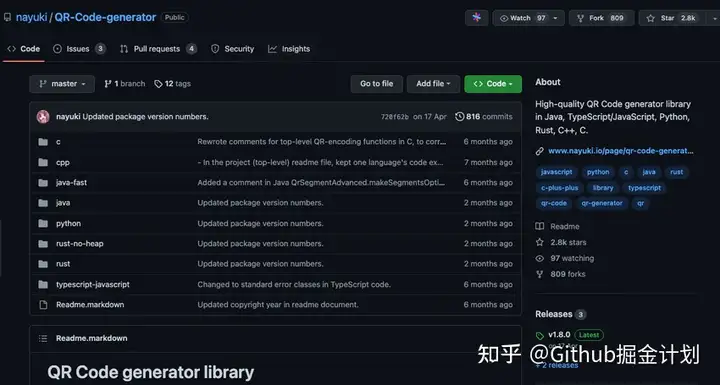Open the Issues tab
This screenshot has height=385, width=720.
pyautogui.click(x=79, y=49)
